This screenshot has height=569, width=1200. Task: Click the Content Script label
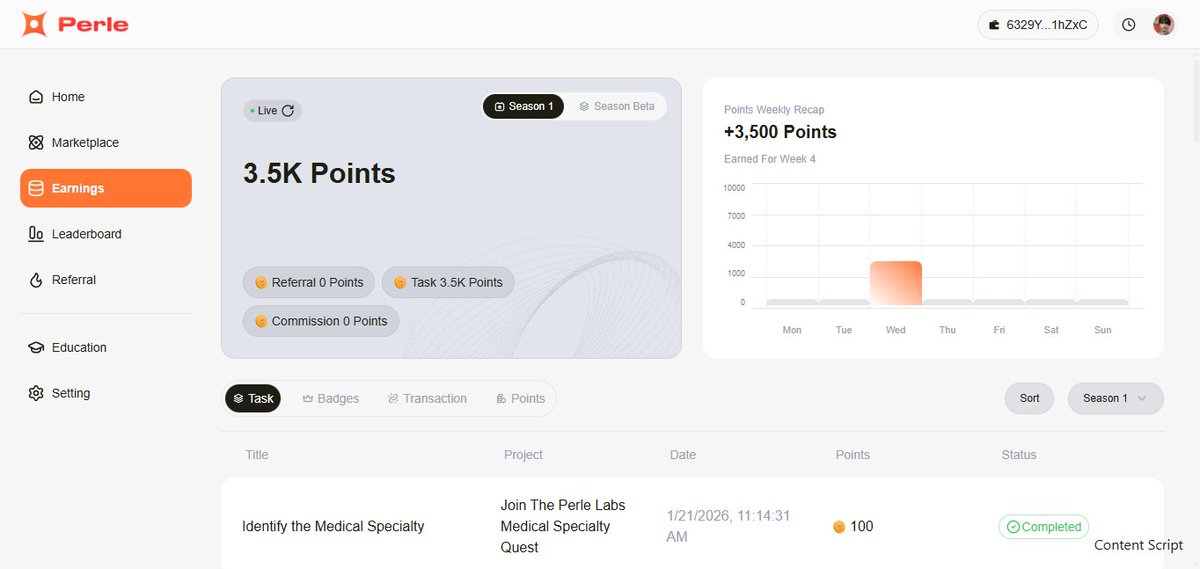pos(1139,545)
